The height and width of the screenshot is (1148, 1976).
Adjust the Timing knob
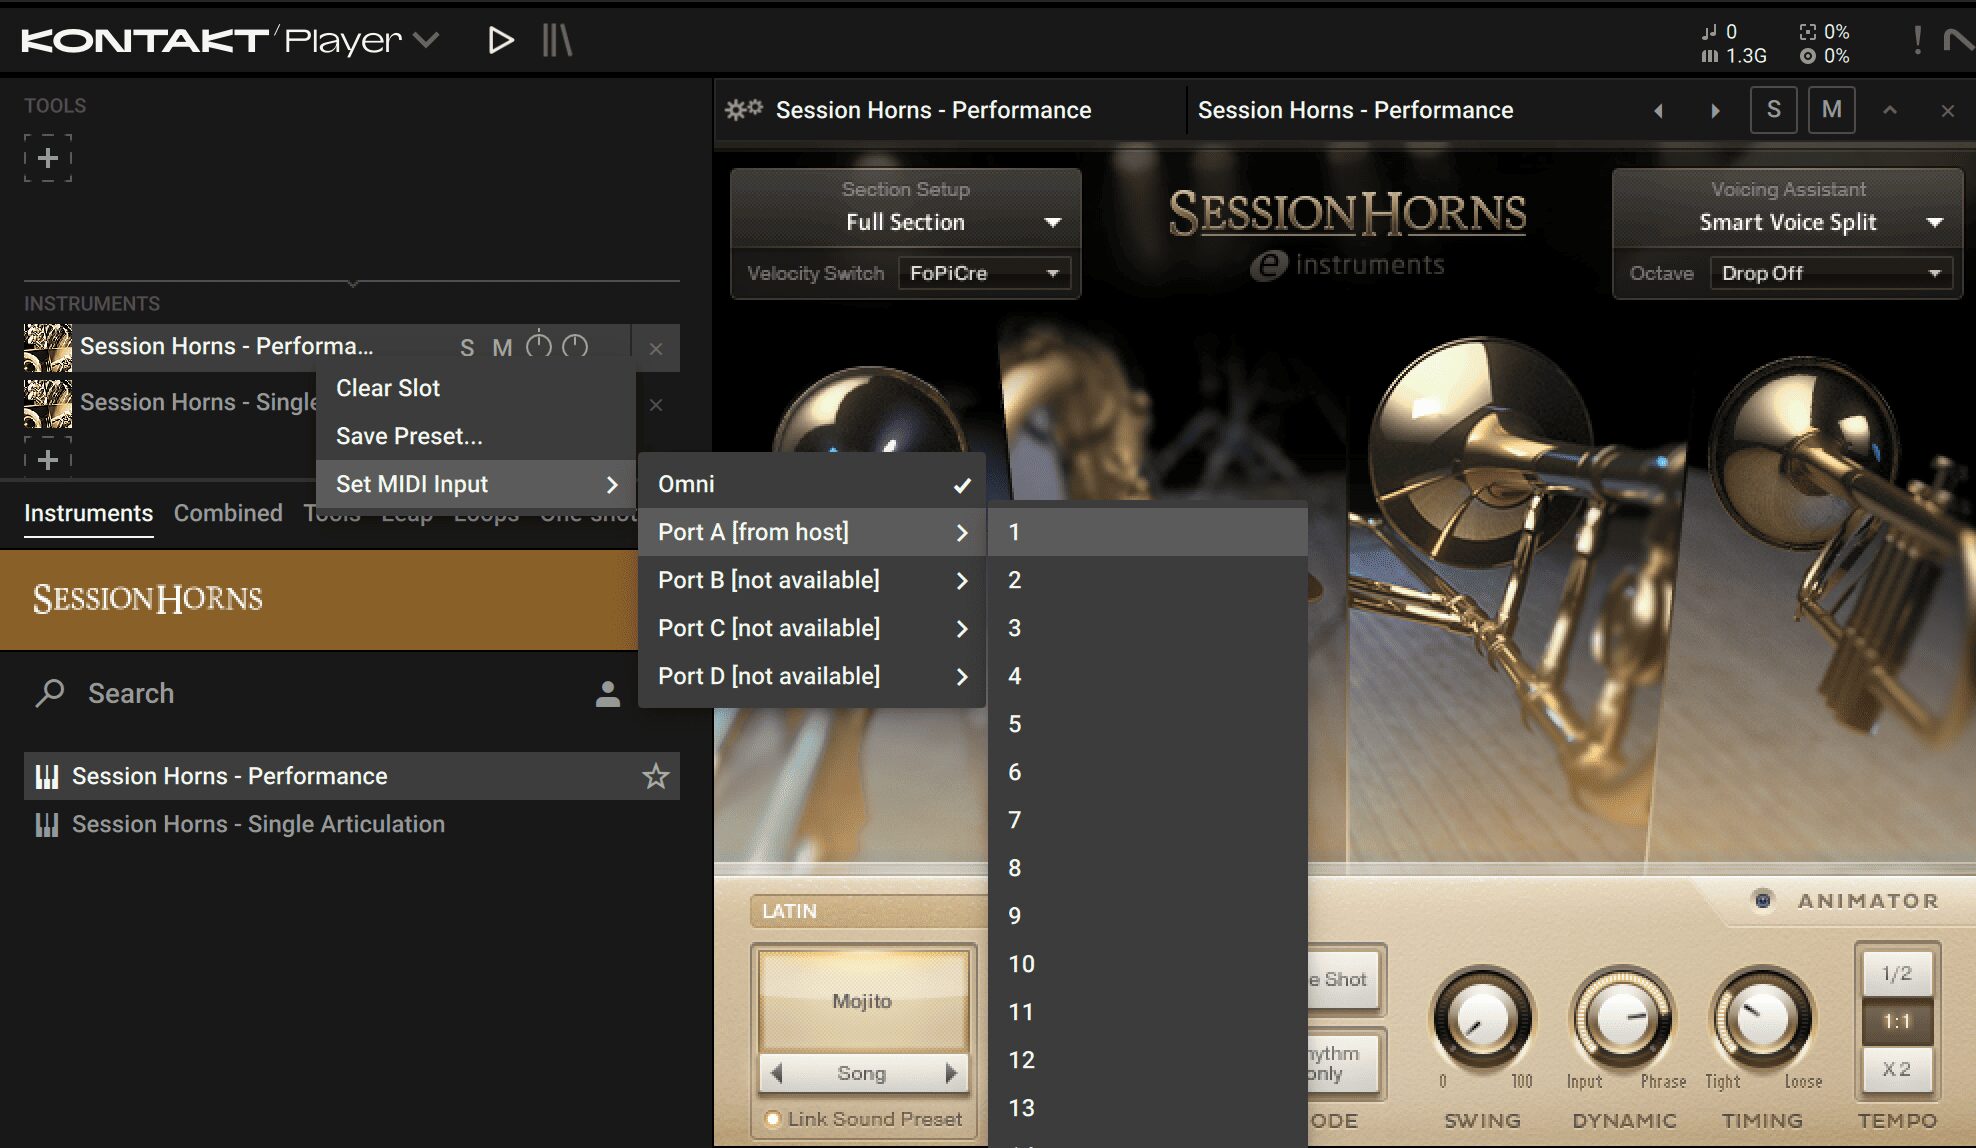point(1763,1019)
